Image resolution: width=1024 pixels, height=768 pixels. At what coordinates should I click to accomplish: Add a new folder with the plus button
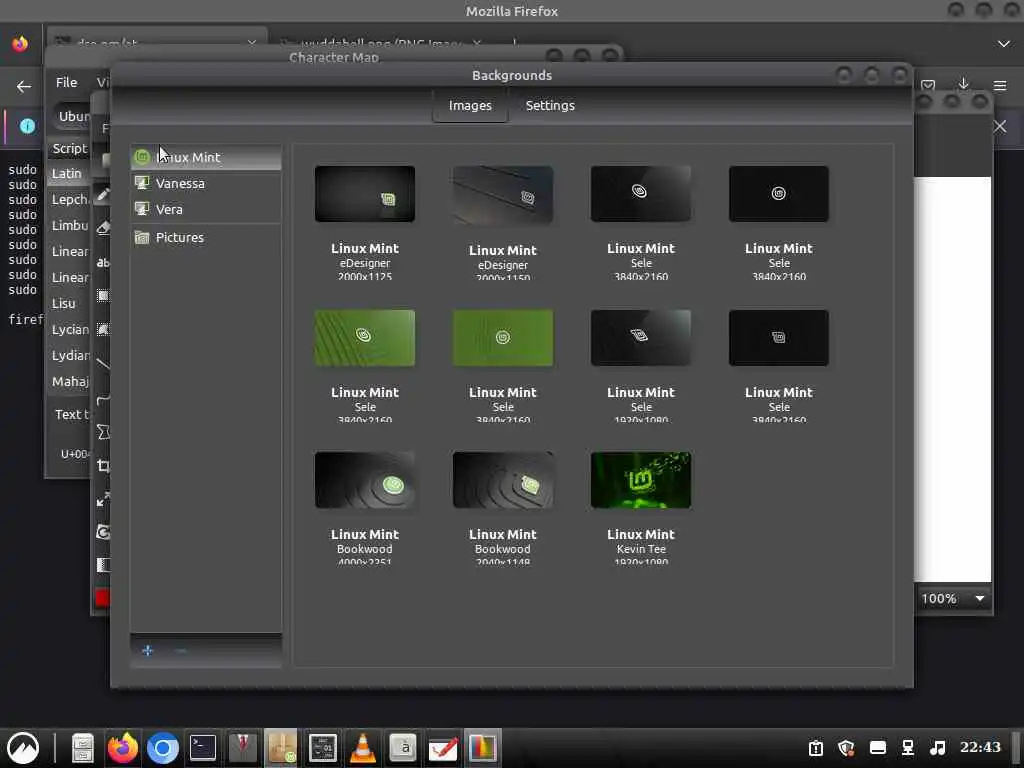(148, 650)
